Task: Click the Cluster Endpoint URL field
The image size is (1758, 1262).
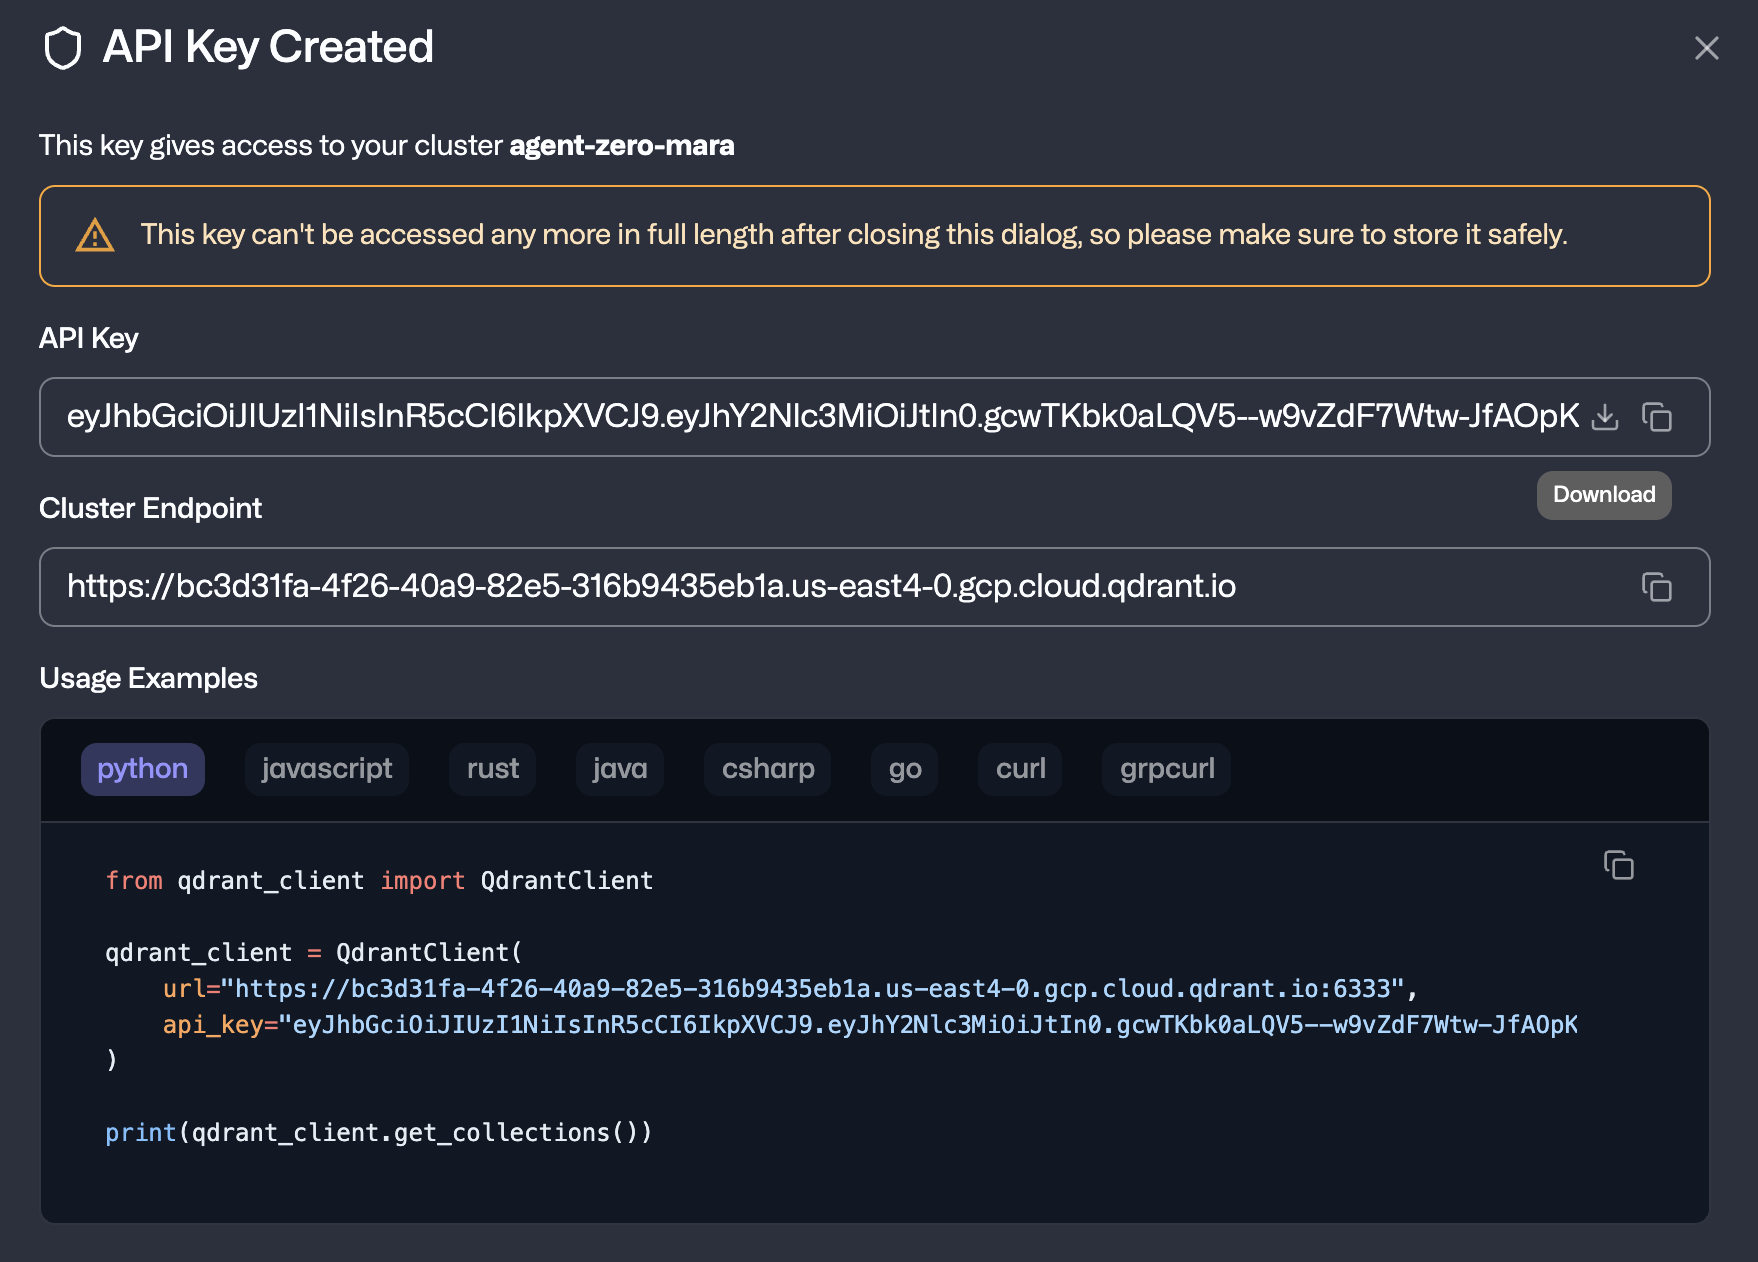Action: pyautogui.click(x=875, y=587)
